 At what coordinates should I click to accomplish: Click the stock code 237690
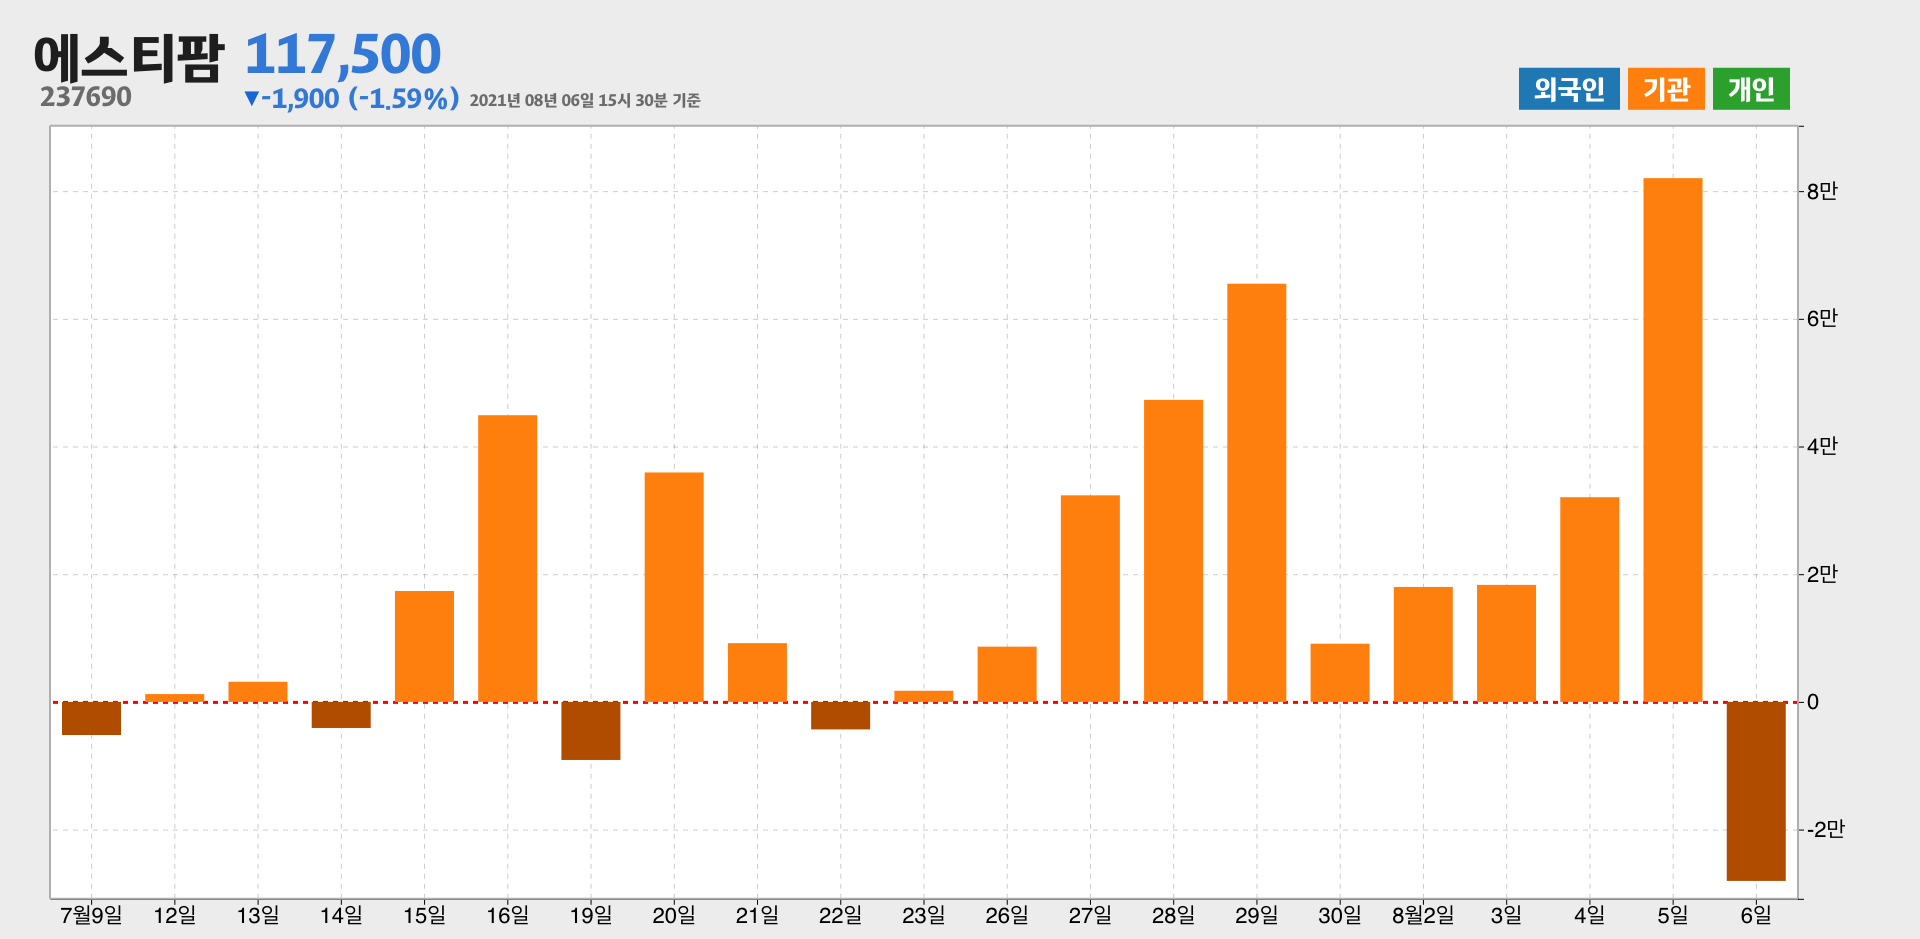[x=86, y=97]
